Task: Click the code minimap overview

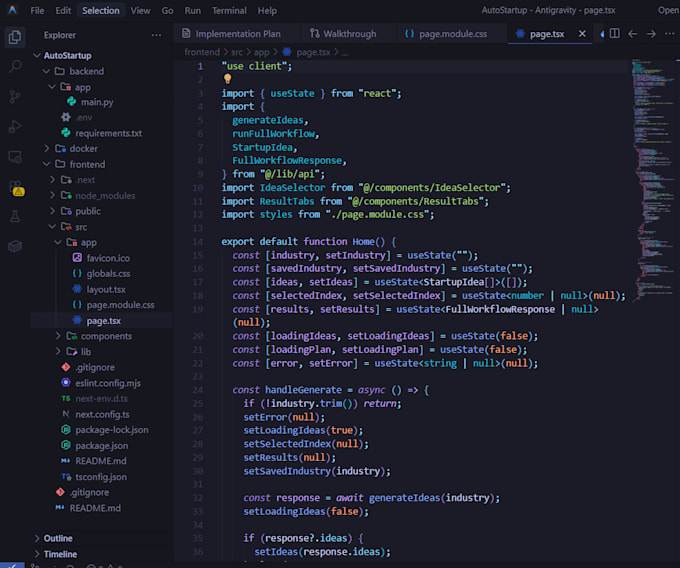Action: pyautogui.click(x=655, y=182)
